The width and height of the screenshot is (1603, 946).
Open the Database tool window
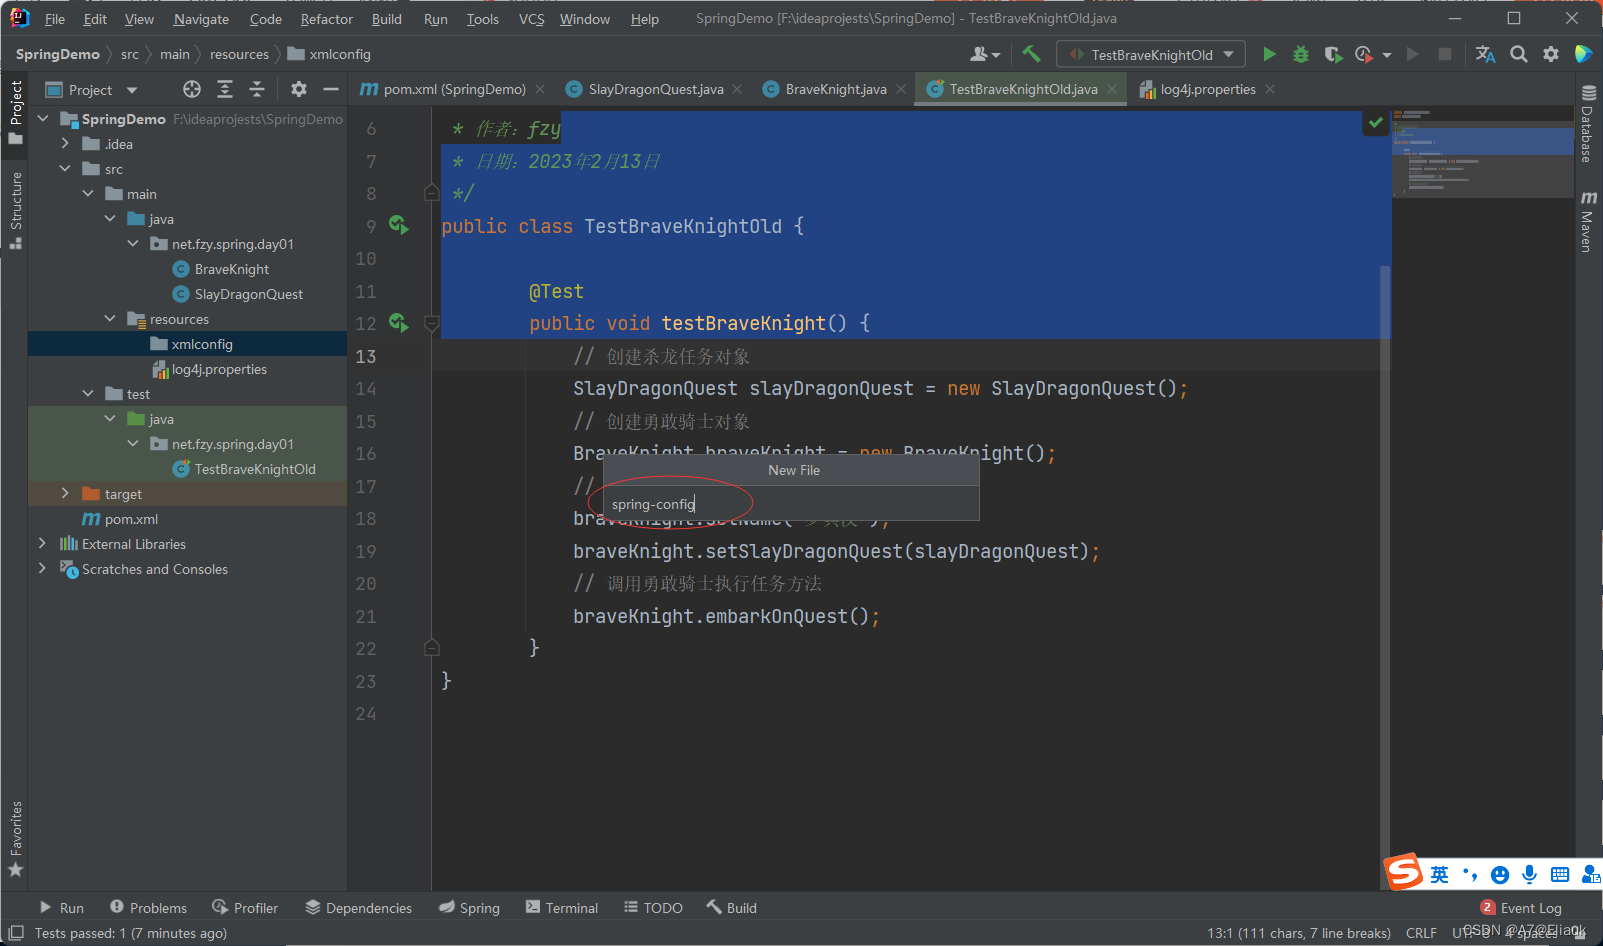1588,125
